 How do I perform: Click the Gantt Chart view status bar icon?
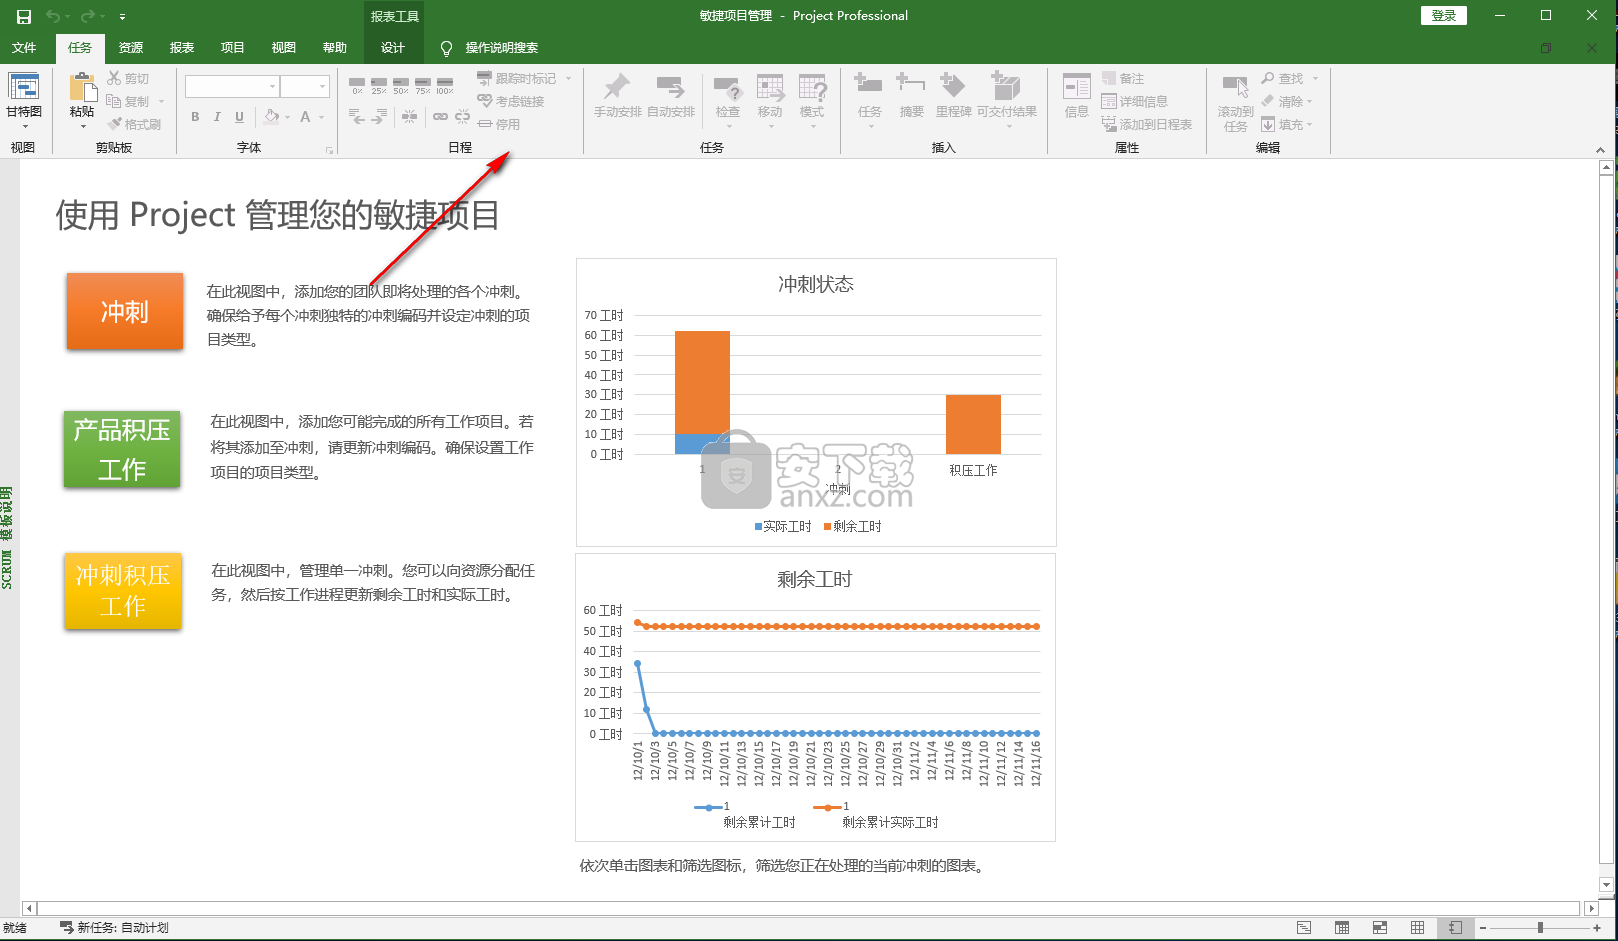(1304, 928)
